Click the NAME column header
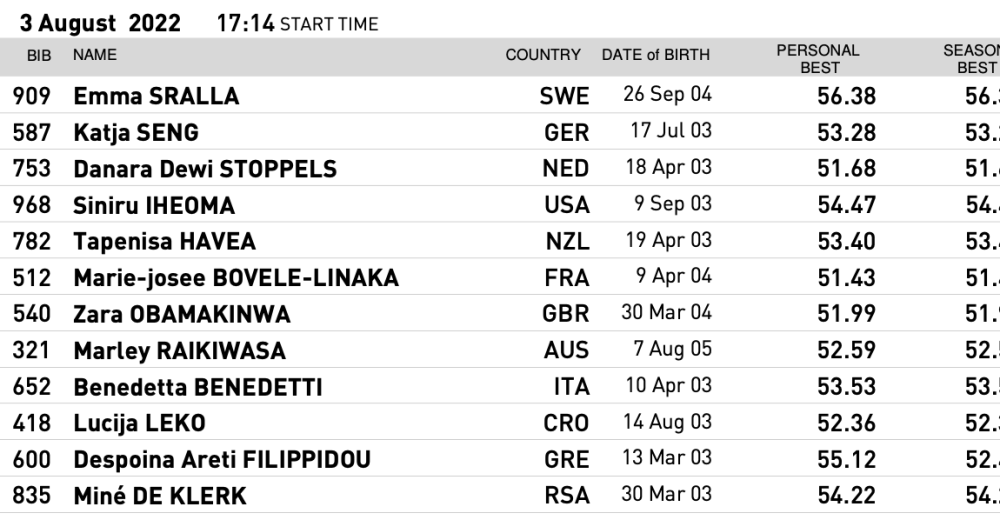Viewport: 1000px width, 520px height. 94,55
